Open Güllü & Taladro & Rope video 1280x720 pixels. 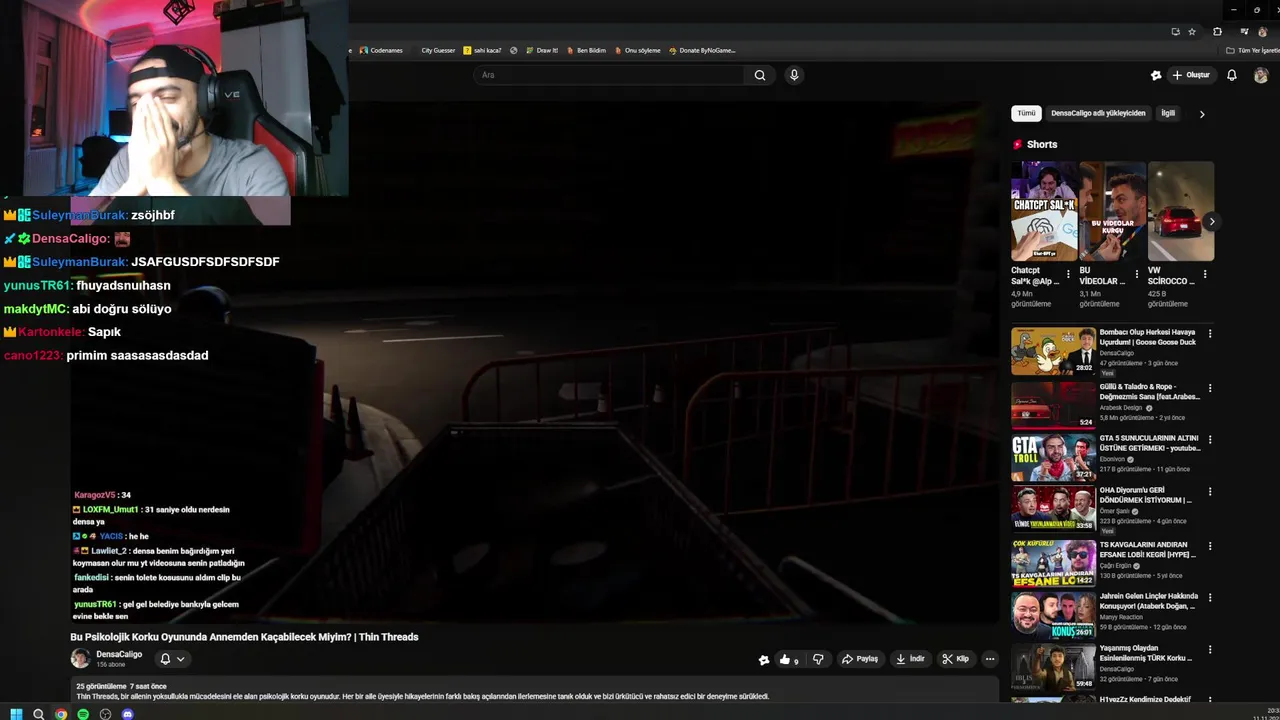coord(1053,405)
